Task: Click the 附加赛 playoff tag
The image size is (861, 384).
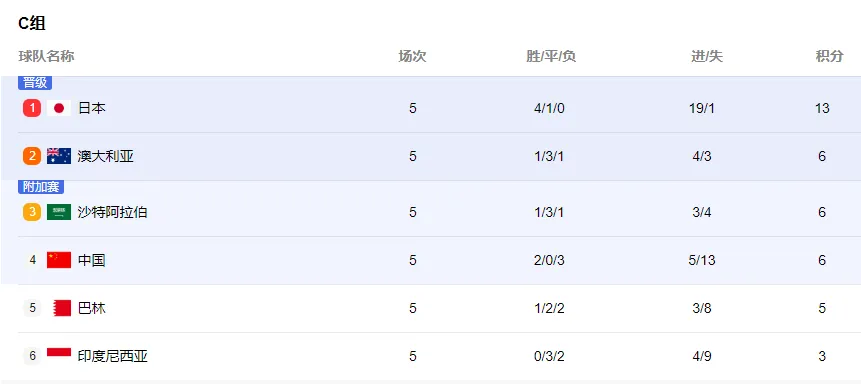Action: [x=41, y=187]
